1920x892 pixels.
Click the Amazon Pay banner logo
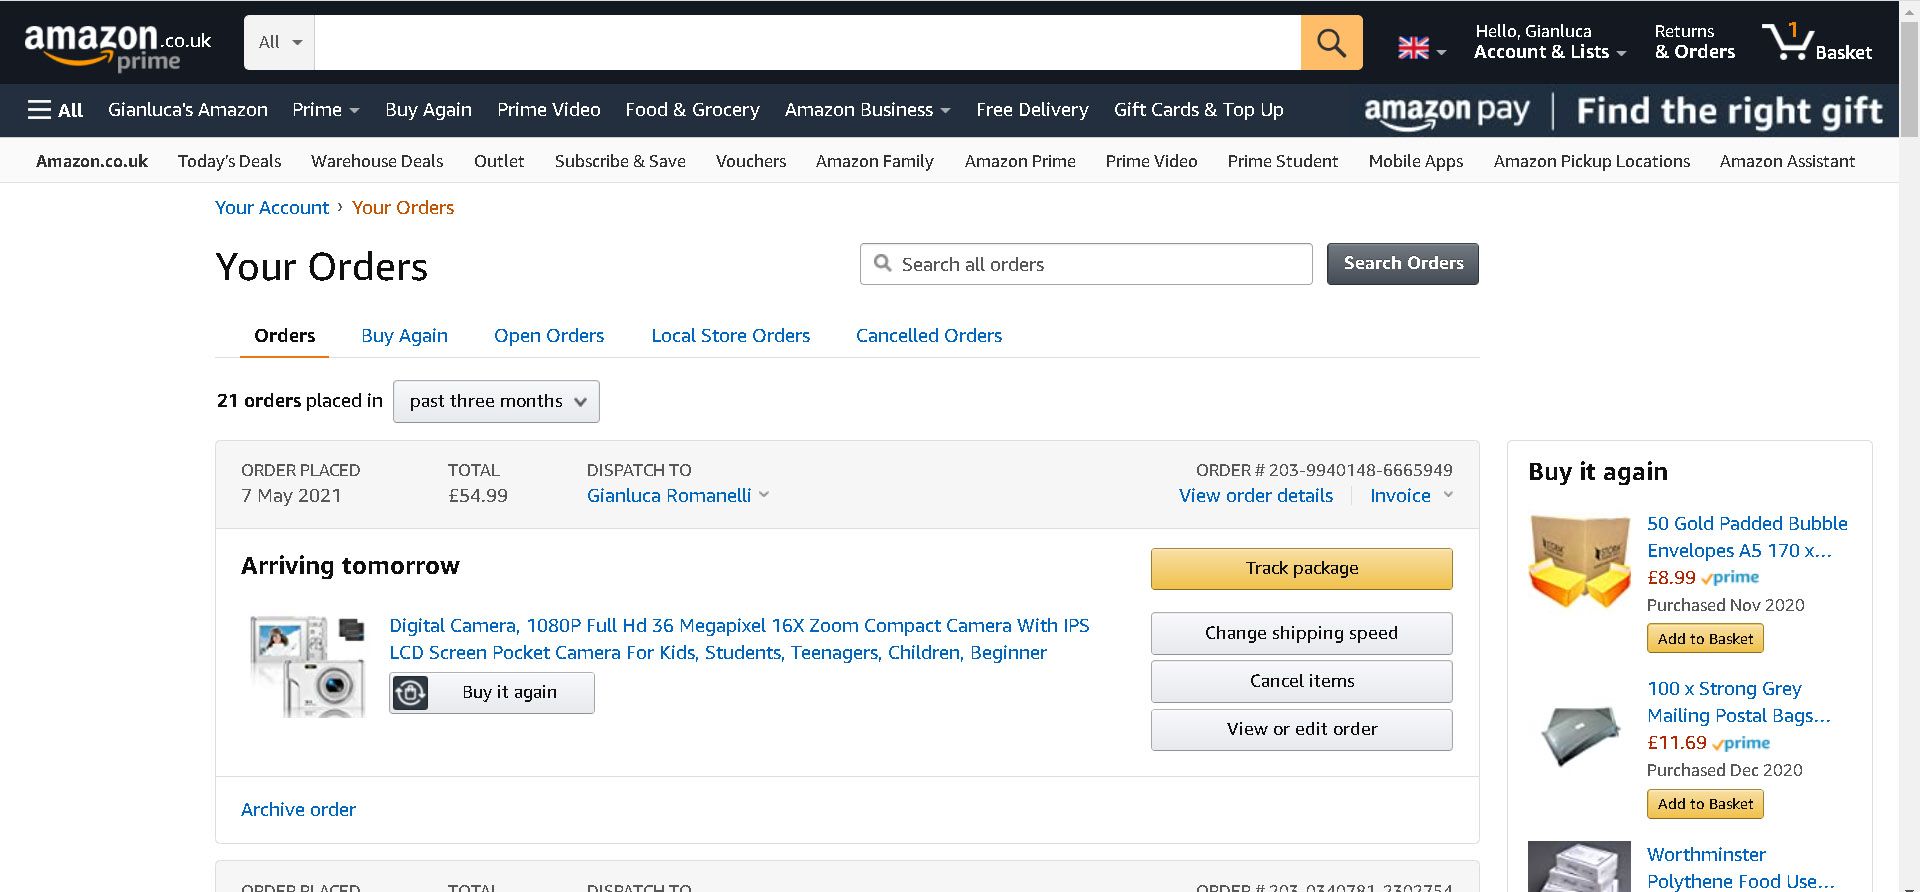(1446, 111)
